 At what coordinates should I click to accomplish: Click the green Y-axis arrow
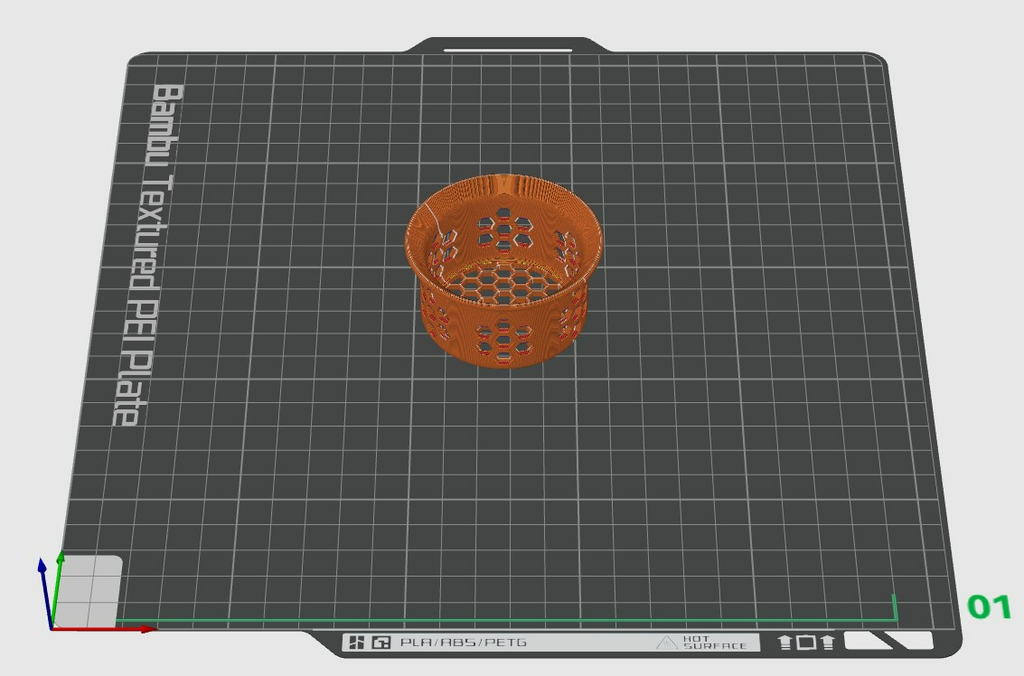pyautogui.click(x=57, y=588)
